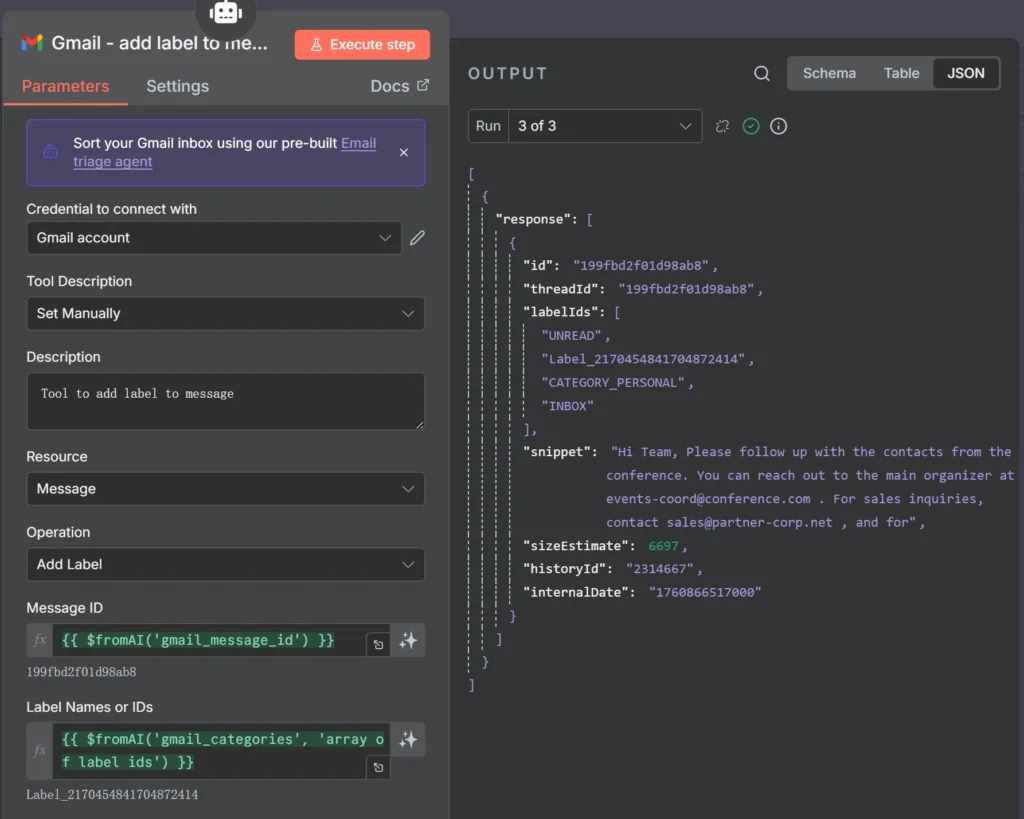Open expression editor for the Message ID field
1024x819 pixels.
(378, 645)
